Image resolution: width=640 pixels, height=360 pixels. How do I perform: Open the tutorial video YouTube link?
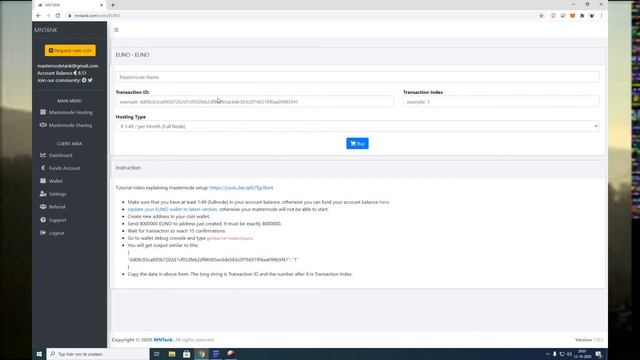coord(241,188)
